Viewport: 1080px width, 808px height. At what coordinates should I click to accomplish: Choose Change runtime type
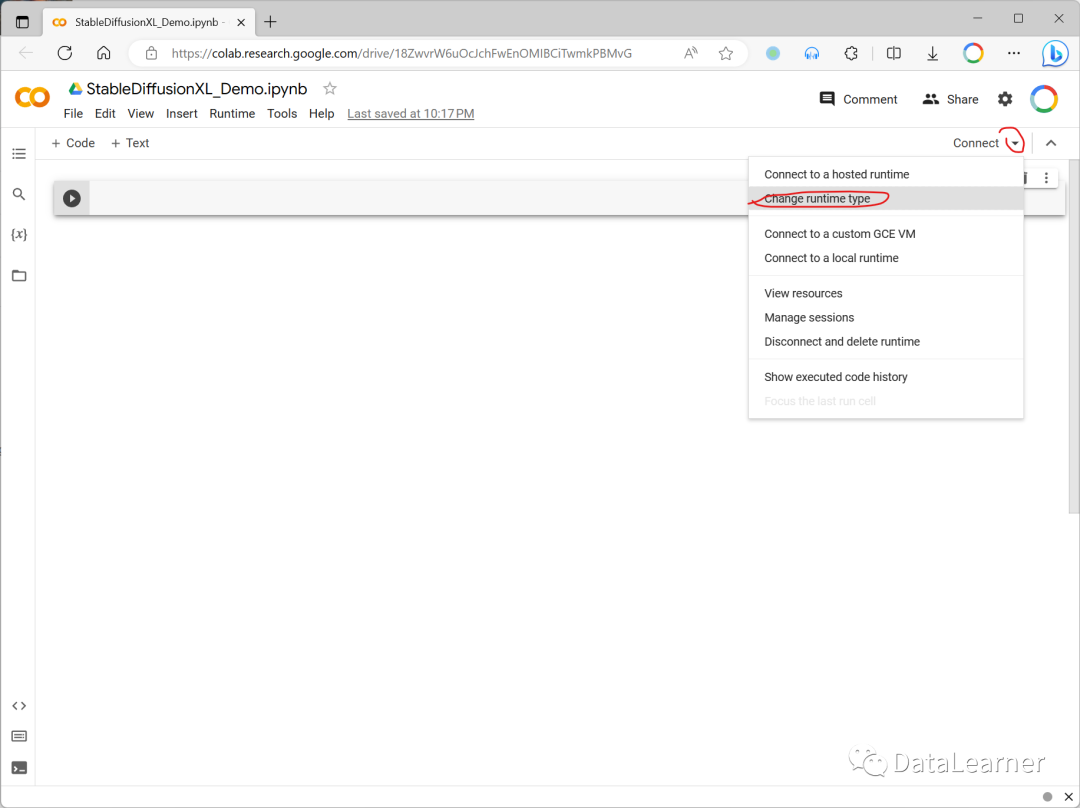[886, 198]
